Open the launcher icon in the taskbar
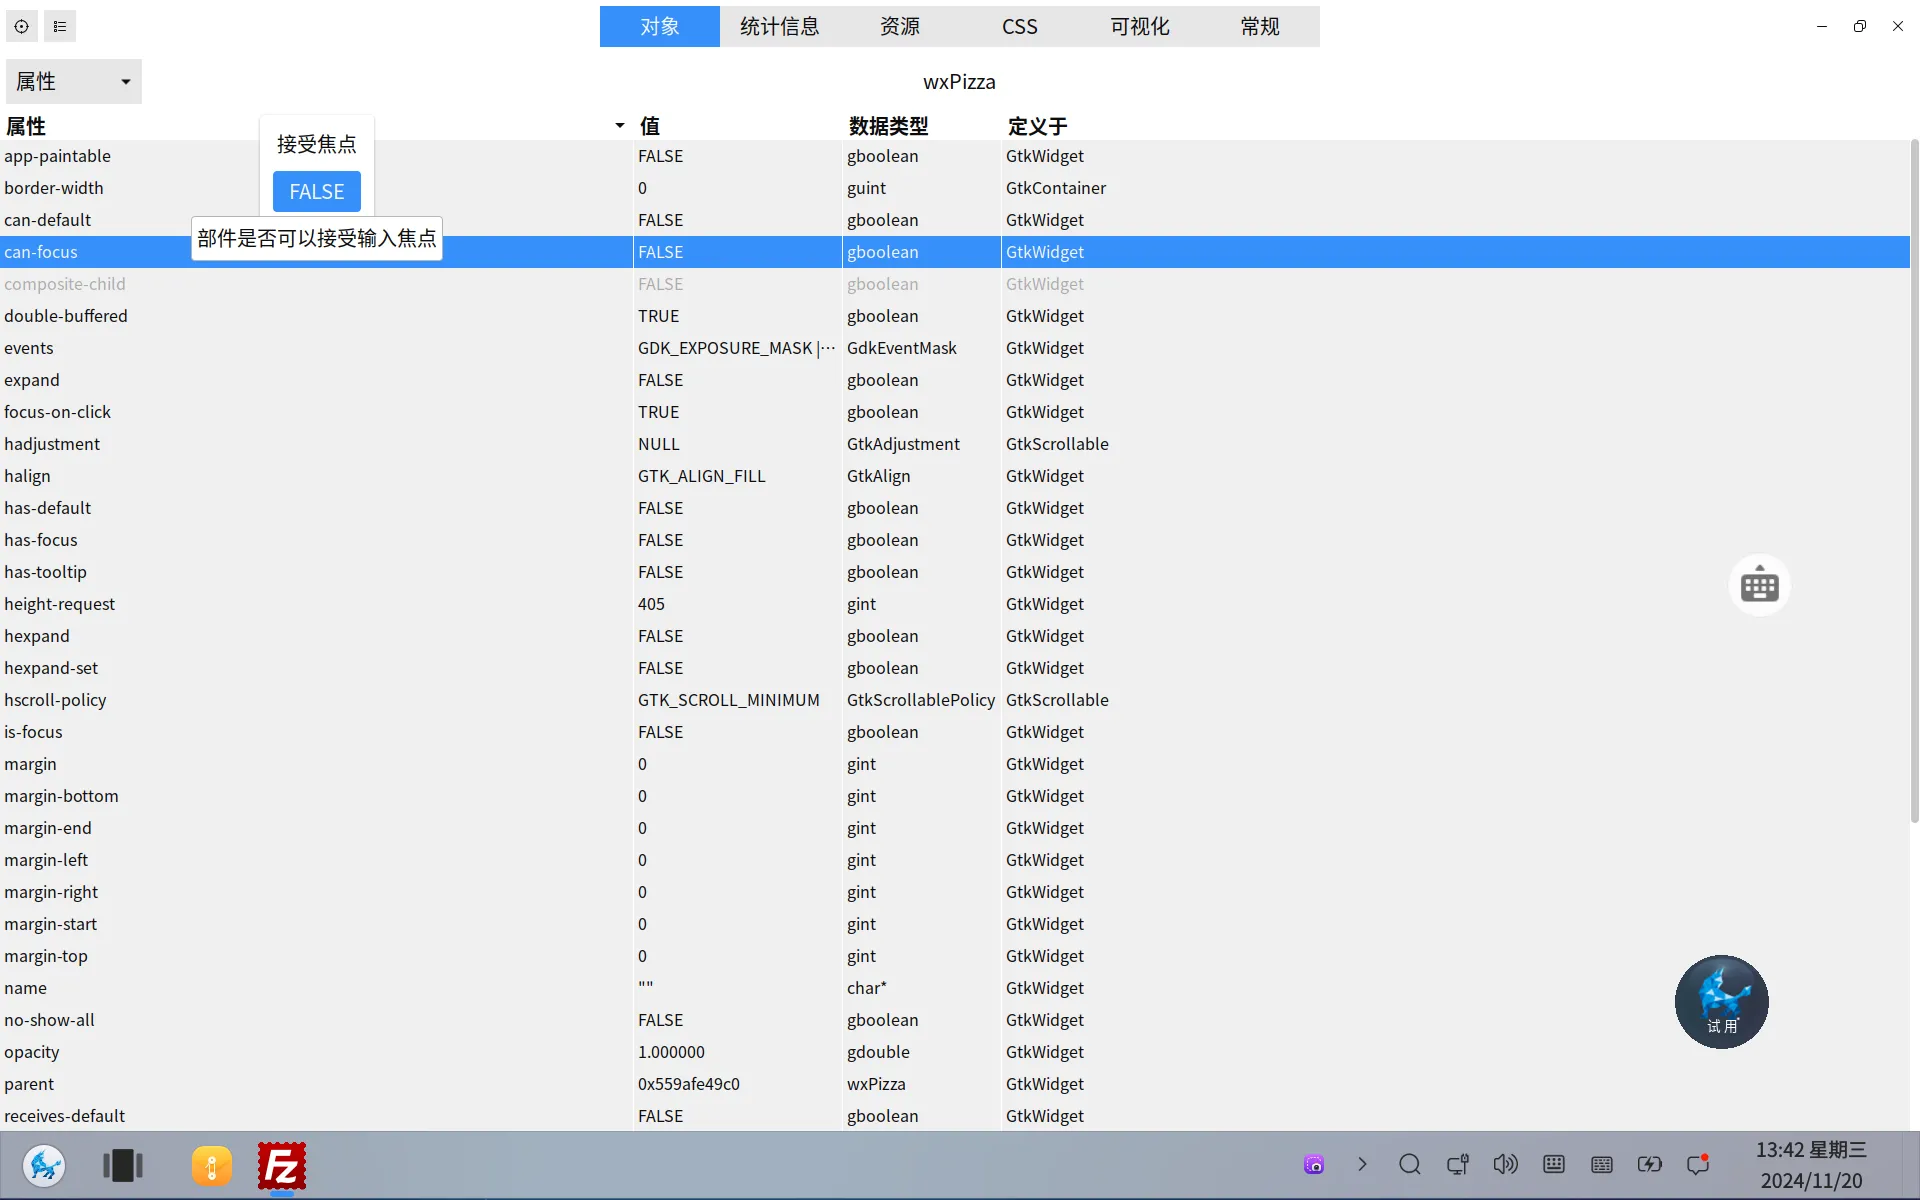 point(44,1166)
